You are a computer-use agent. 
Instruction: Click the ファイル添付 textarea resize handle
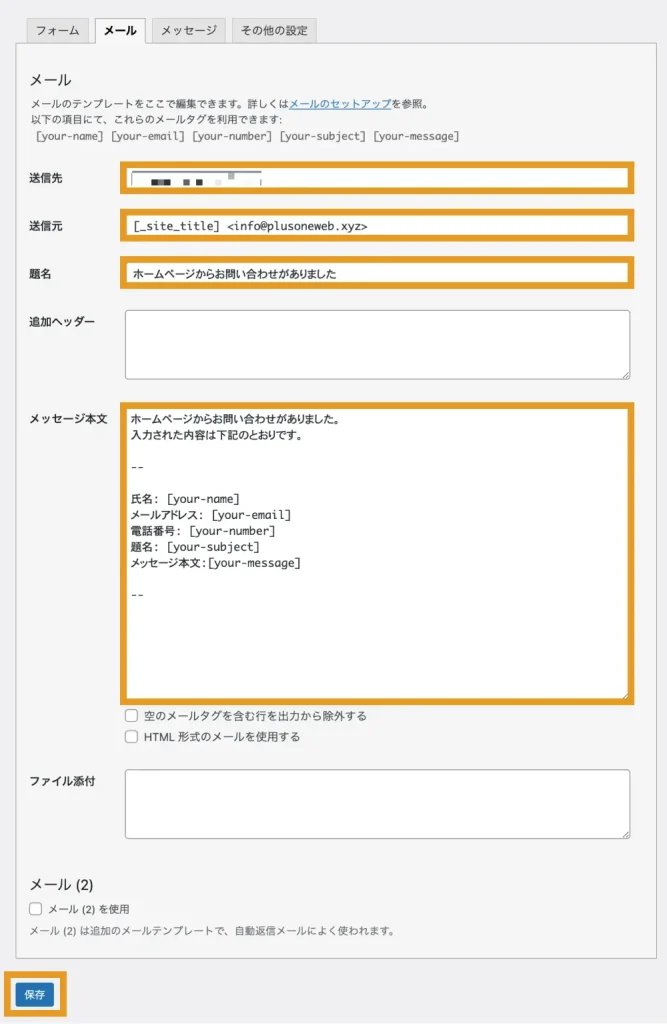625,833
